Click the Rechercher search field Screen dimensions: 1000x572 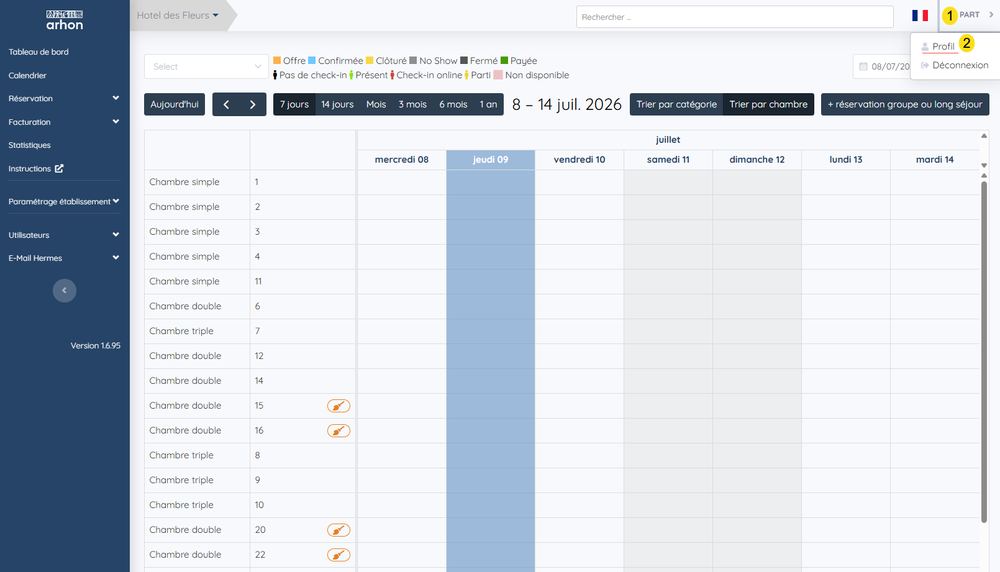tap(735, 17)
